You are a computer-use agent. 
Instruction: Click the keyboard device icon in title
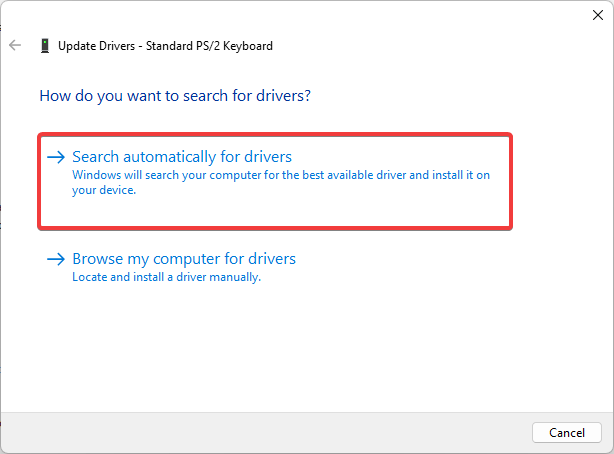pyautogui.click(x=45, y=46)
